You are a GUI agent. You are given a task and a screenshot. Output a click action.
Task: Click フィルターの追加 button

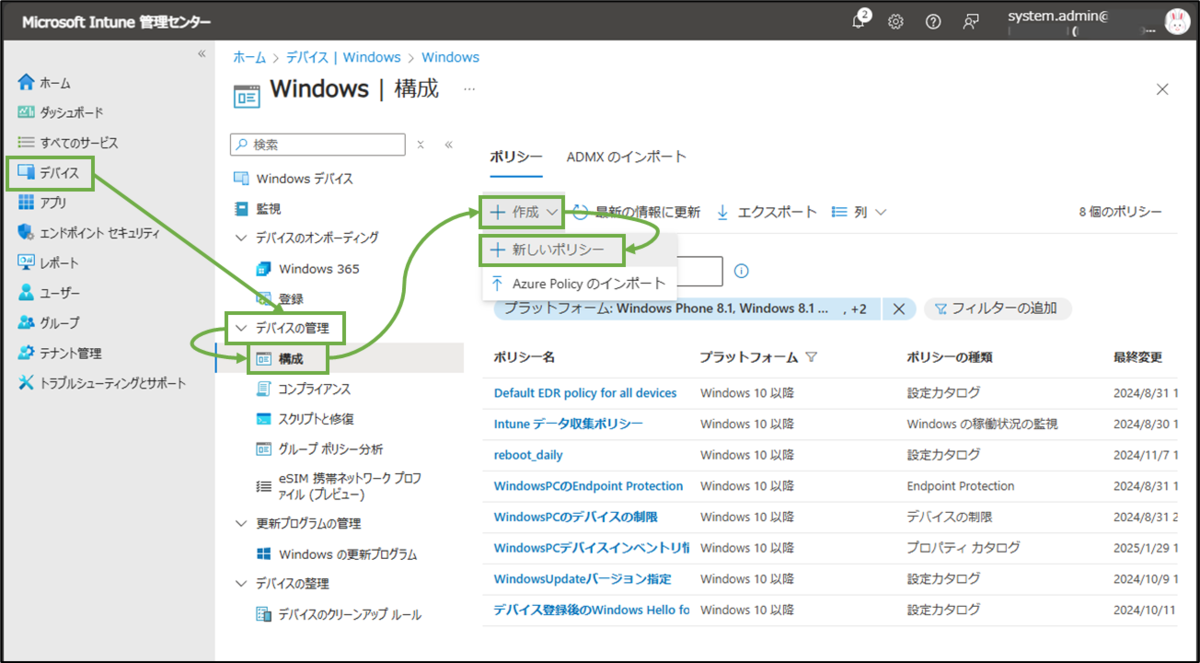pos(997,308)
